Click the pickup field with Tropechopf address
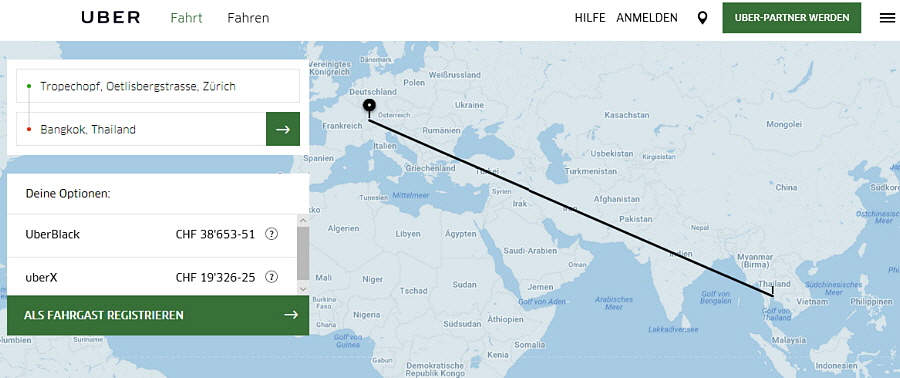The image size is (900, 378). (x=158, y=86)
